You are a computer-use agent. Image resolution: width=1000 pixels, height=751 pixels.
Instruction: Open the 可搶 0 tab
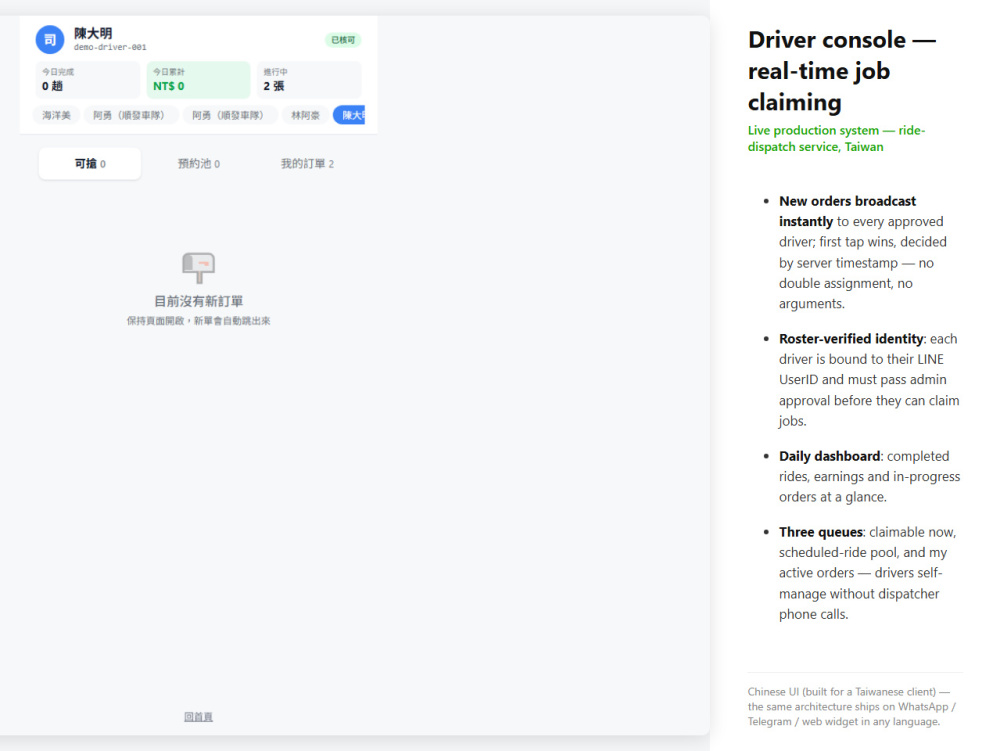click(x=90, y=164)
